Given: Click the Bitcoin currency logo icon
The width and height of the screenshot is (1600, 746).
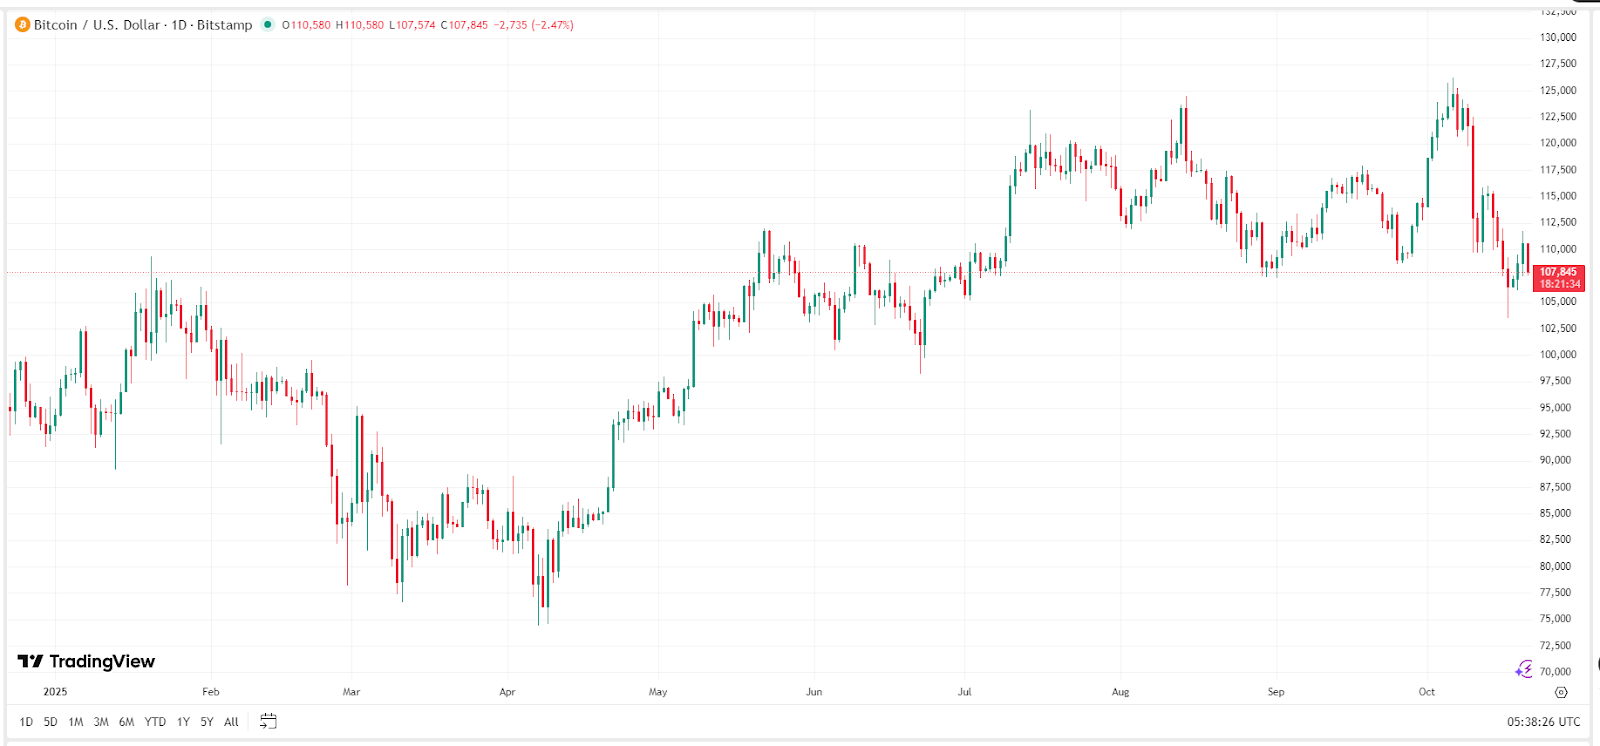Looking at the screenshot, I should point(22,25).
